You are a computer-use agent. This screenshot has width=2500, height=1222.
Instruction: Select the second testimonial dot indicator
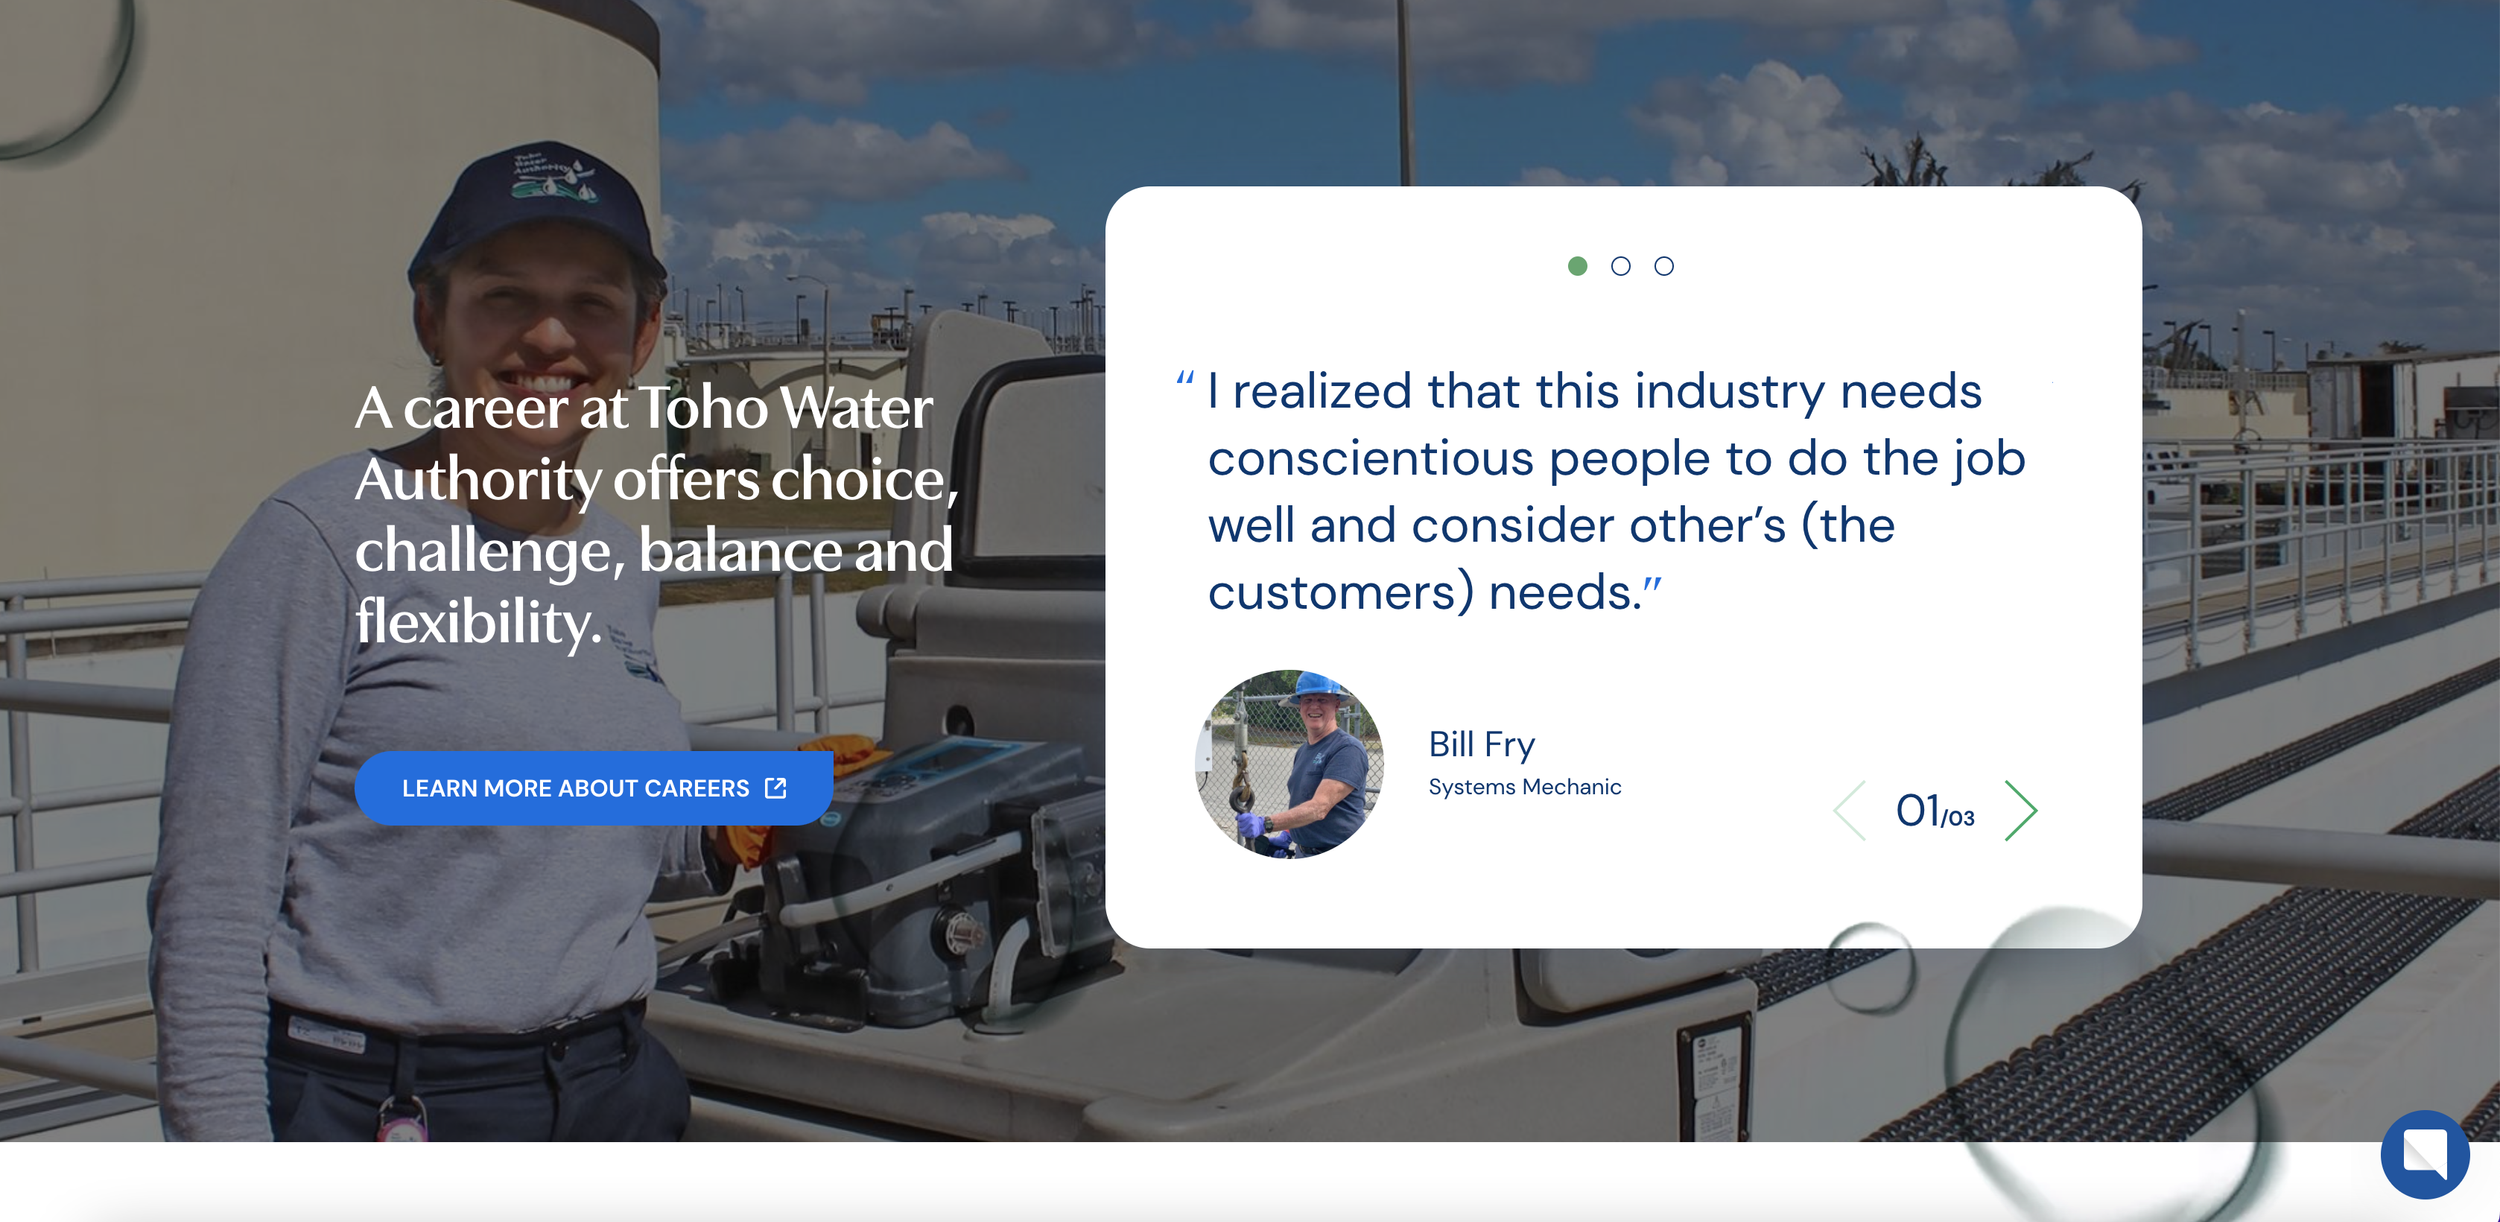pyautogui.click(x=1620, y=266)
